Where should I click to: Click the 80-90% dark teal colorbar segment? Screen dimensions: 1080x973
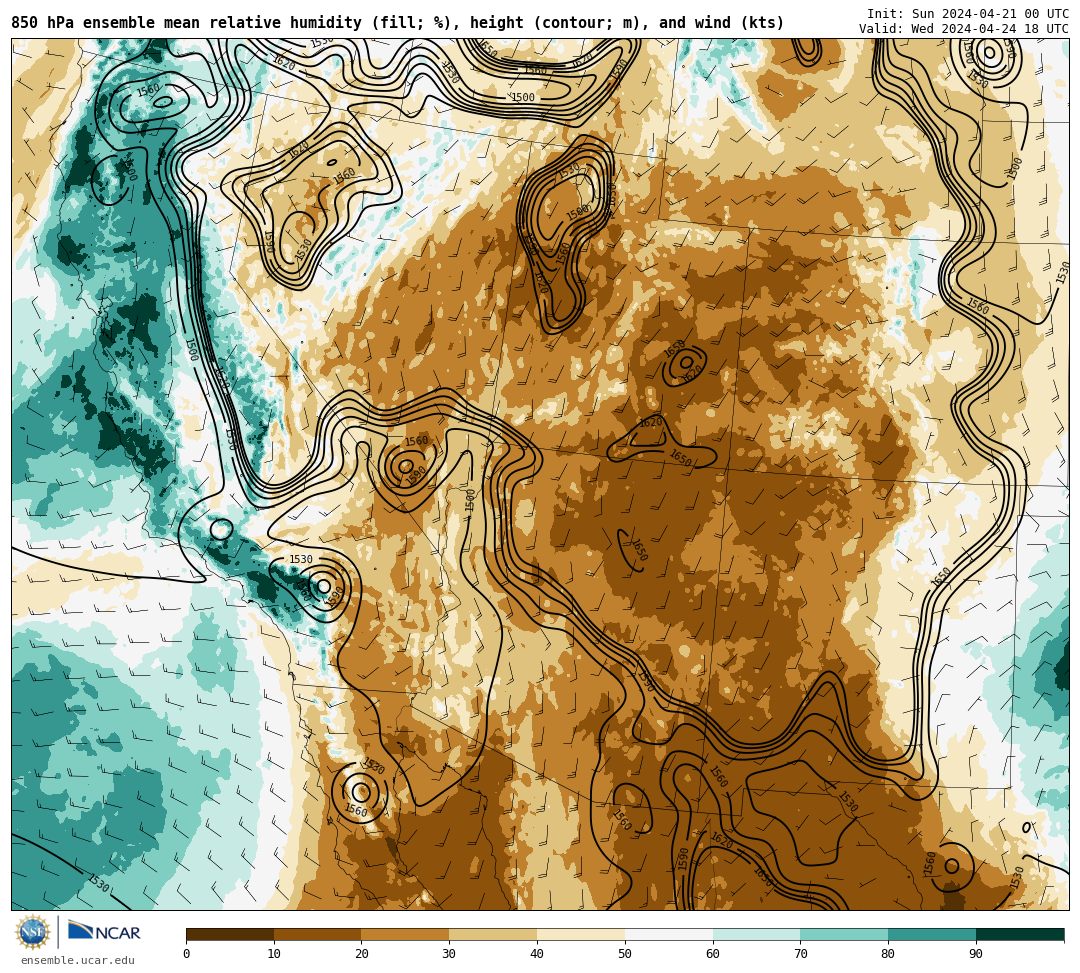pyautogui.click(x=932, y=934)
